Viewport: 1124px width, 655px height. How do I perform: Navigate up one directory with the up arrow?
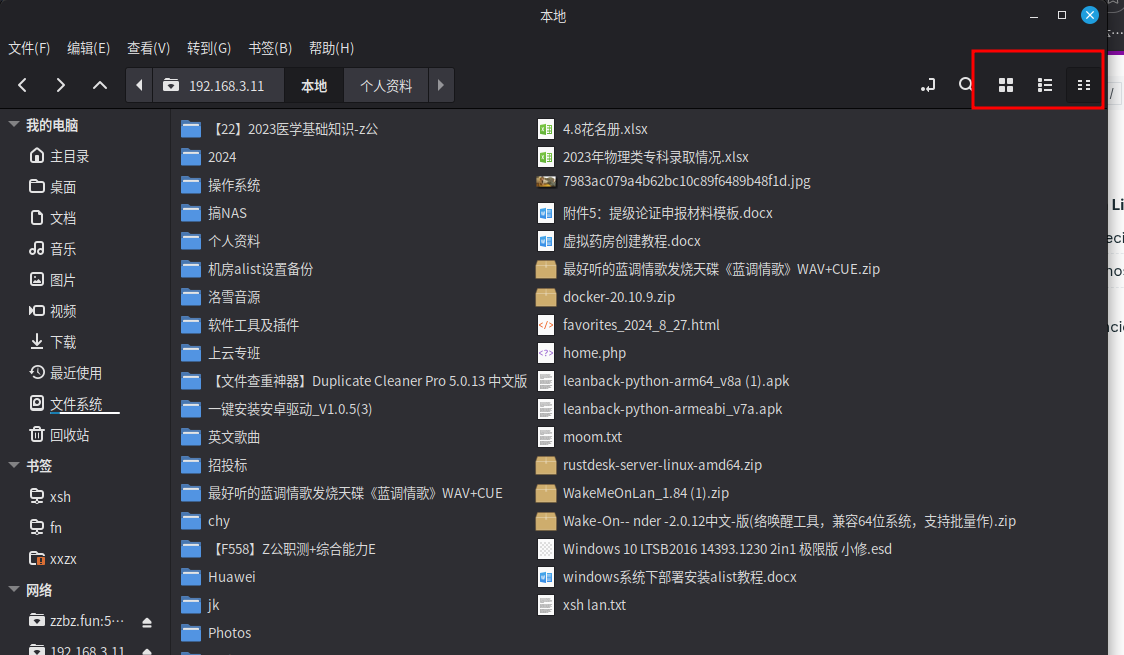pyautogui.click(x=98, y=85)
